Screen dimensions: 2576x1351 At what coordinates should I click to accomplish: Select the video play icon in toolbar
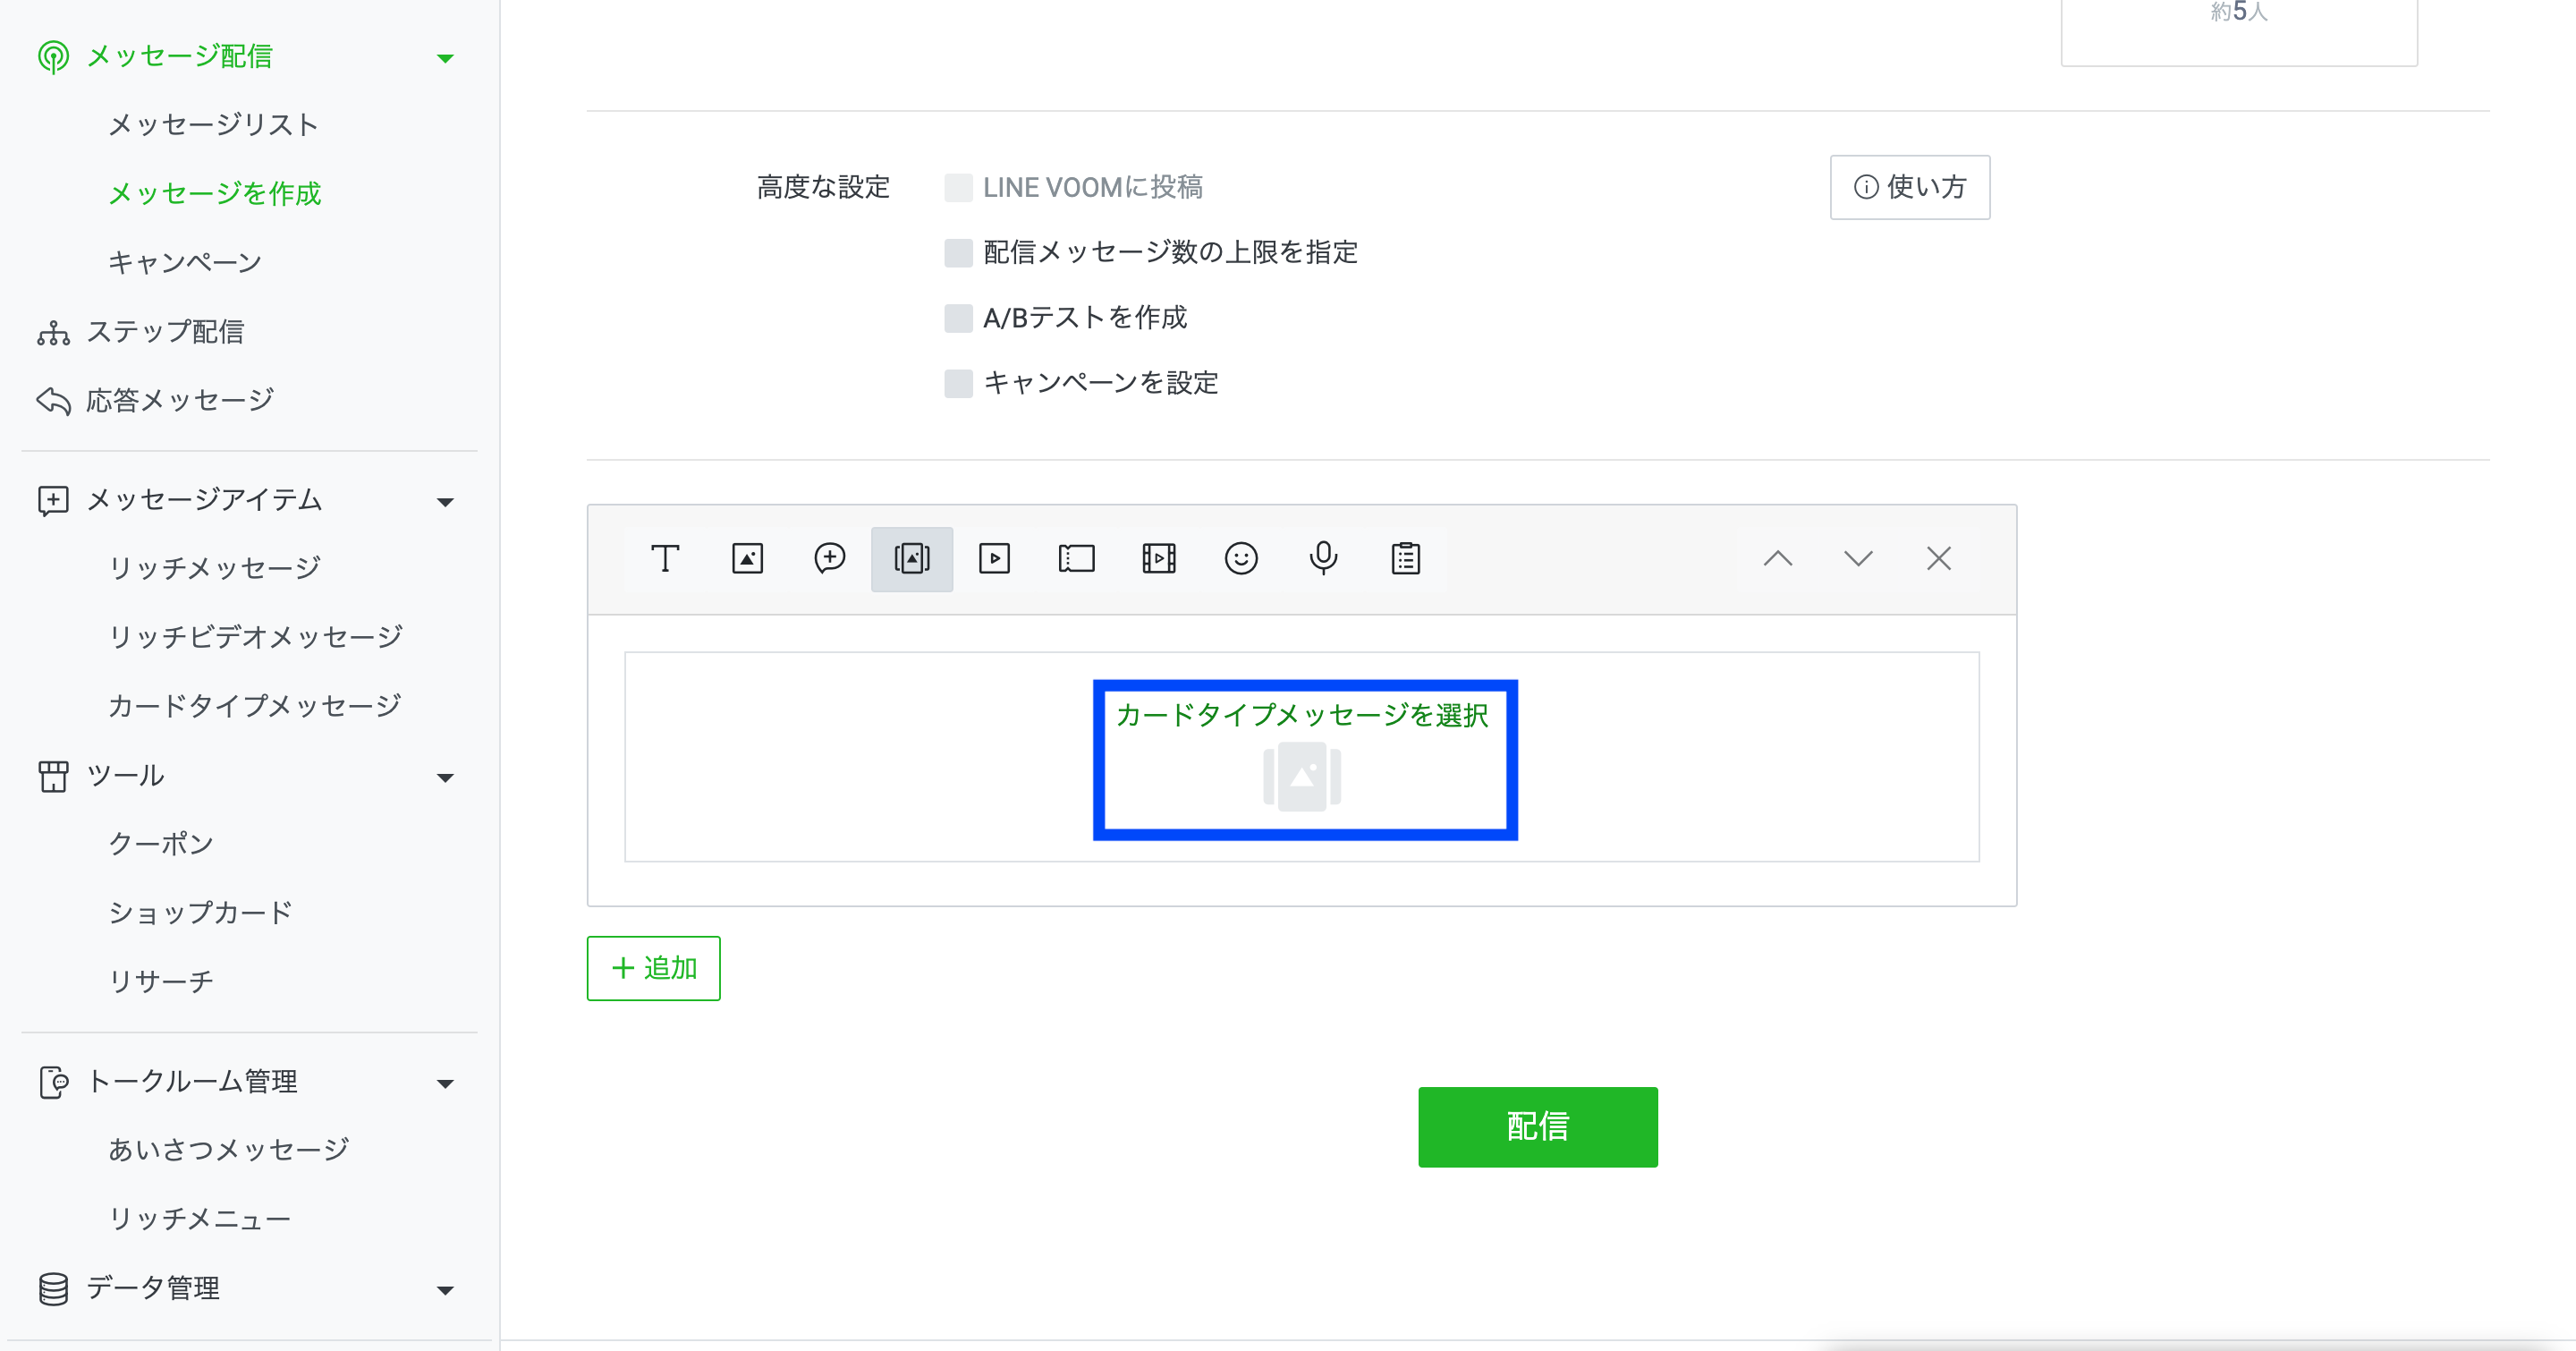point(994,558)
